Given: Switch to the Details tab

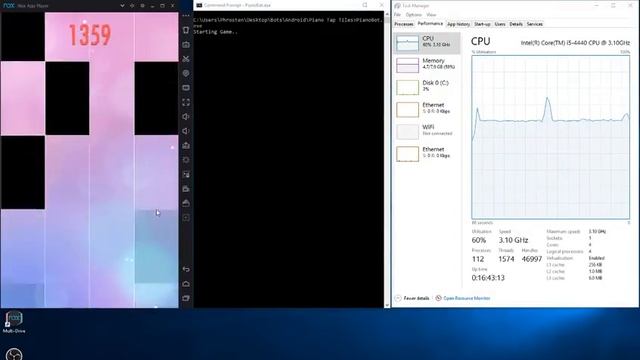Looking at the screenshot, I should 516,24.
